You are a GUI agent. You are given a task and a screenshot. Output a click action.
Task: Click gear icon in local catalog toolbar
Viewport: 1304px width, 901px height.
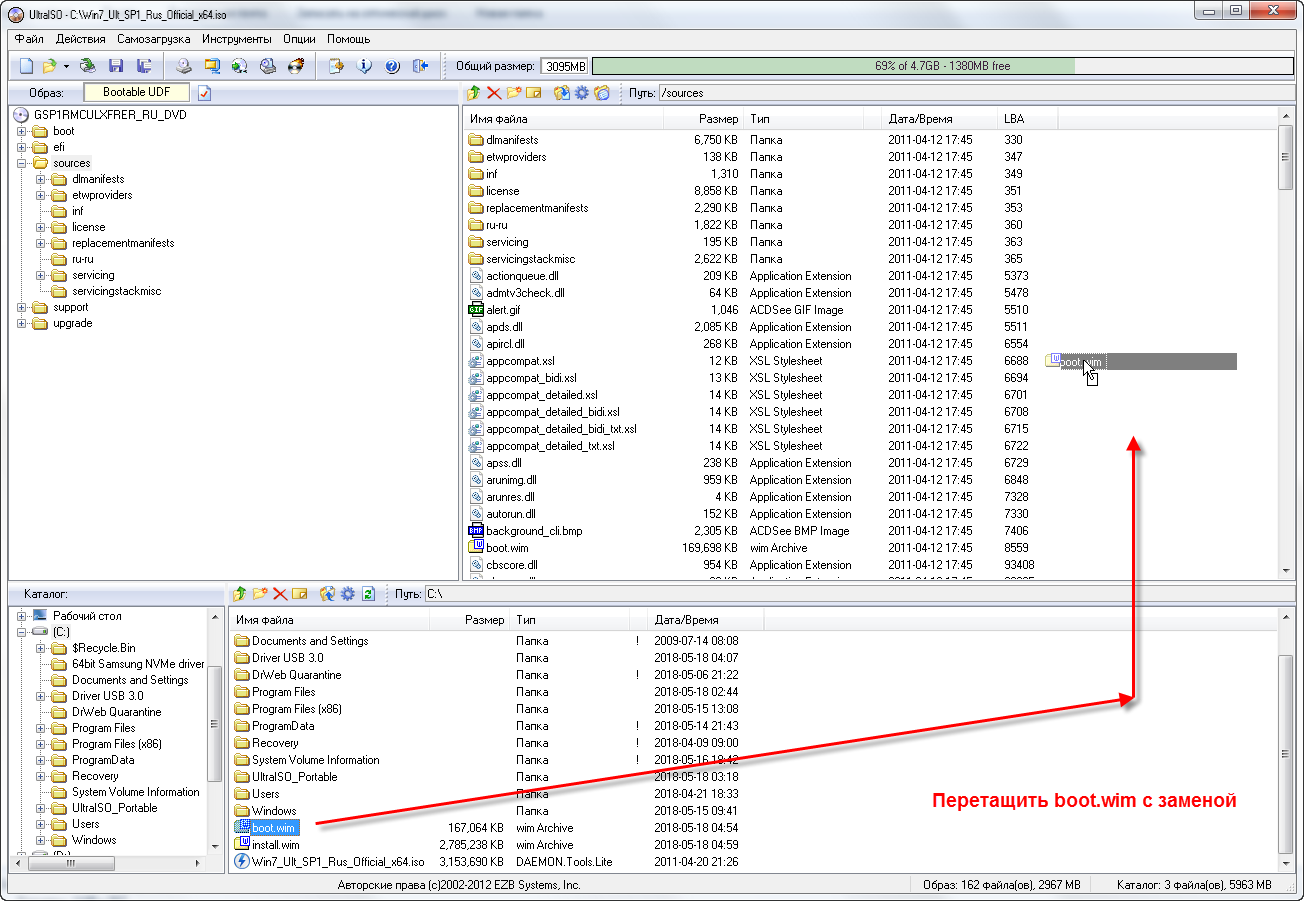pos(347,593)
